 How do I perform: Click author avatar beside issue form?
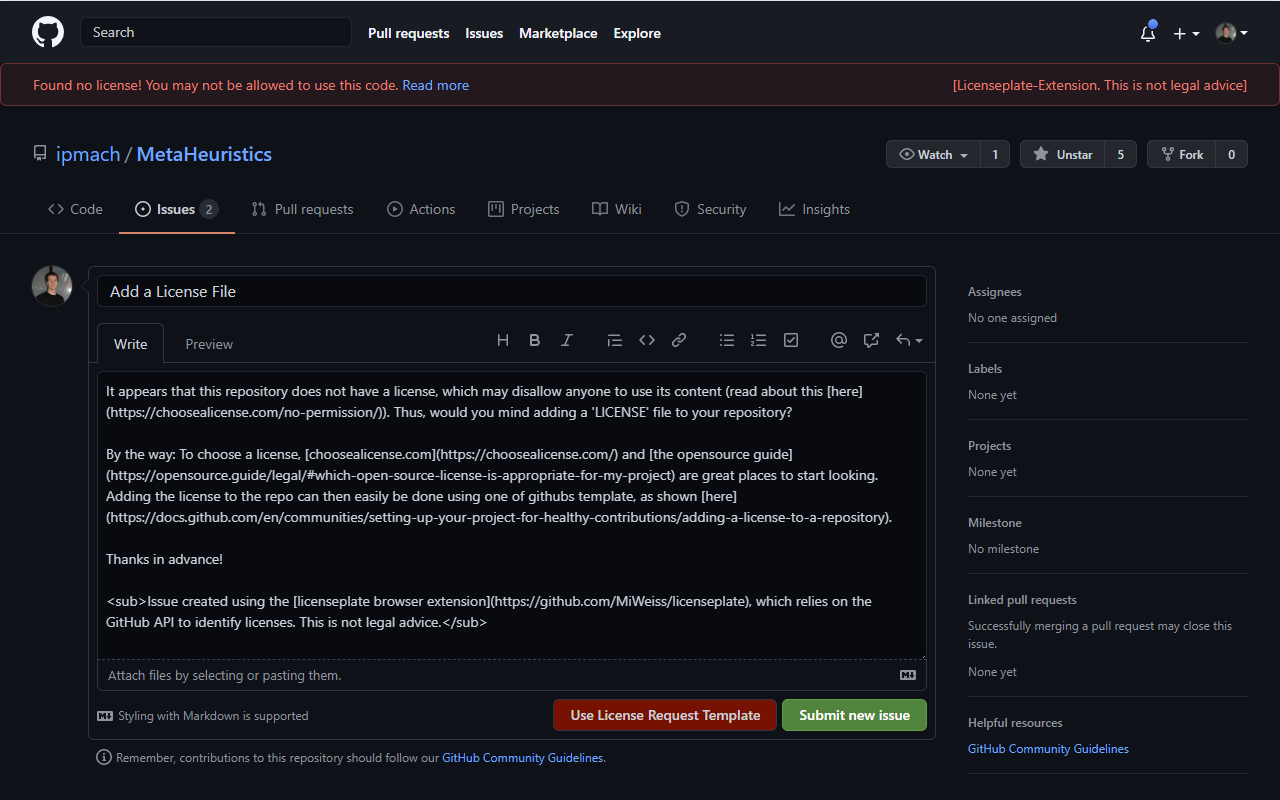[52, 286]
